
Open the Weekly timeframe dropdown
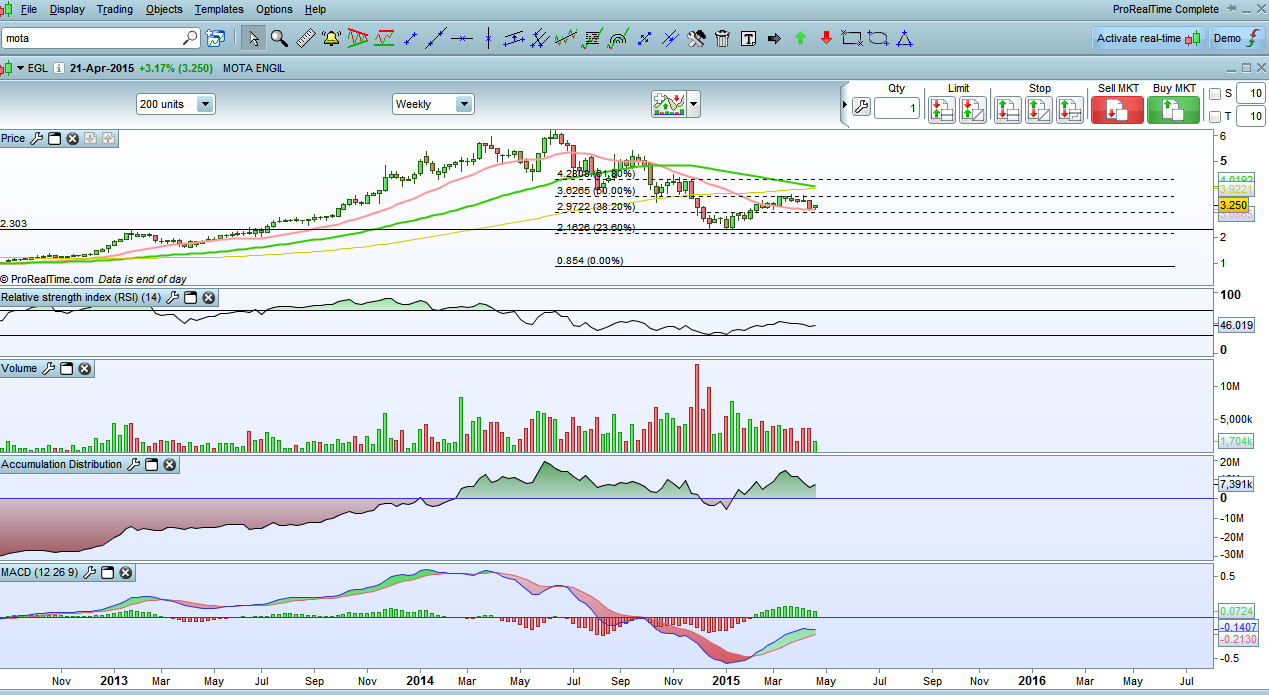[x=463, y=104]
